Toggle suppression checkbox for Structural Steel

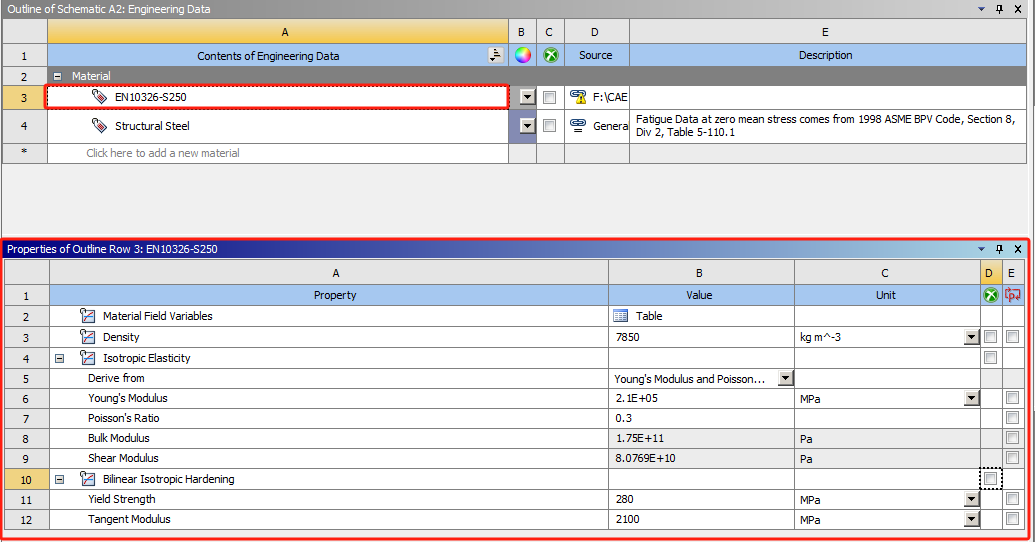[x=549, y=125]
